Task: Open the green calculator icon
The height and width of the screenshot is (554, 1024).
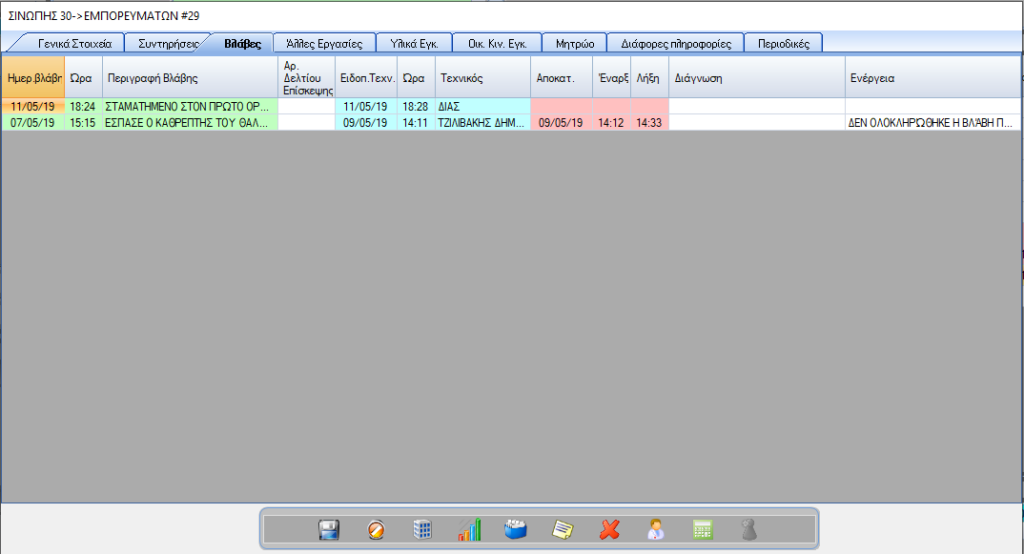Action: [x=702, y=530]
